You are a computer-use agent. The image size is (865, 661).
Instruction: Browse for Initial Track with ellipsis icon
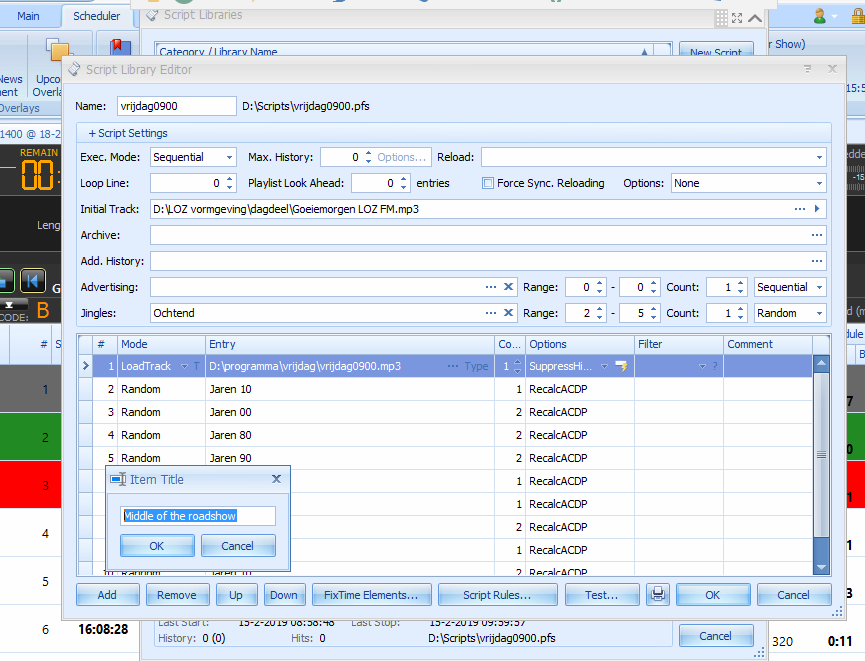[x=800, y=209]
